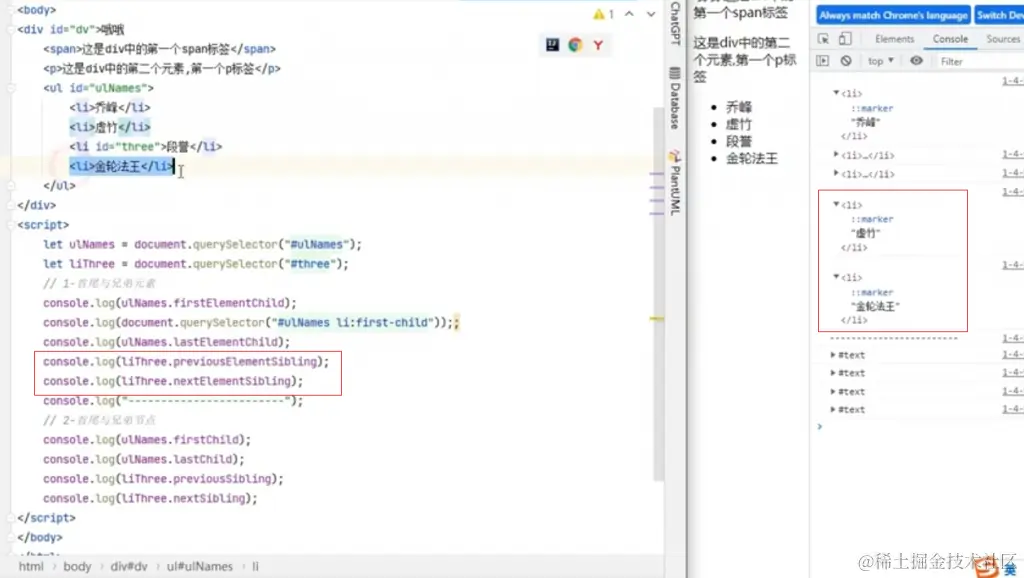The image size is (1024, 578).
Task: Switch to the Elements tab
Action: pos(894,39)
